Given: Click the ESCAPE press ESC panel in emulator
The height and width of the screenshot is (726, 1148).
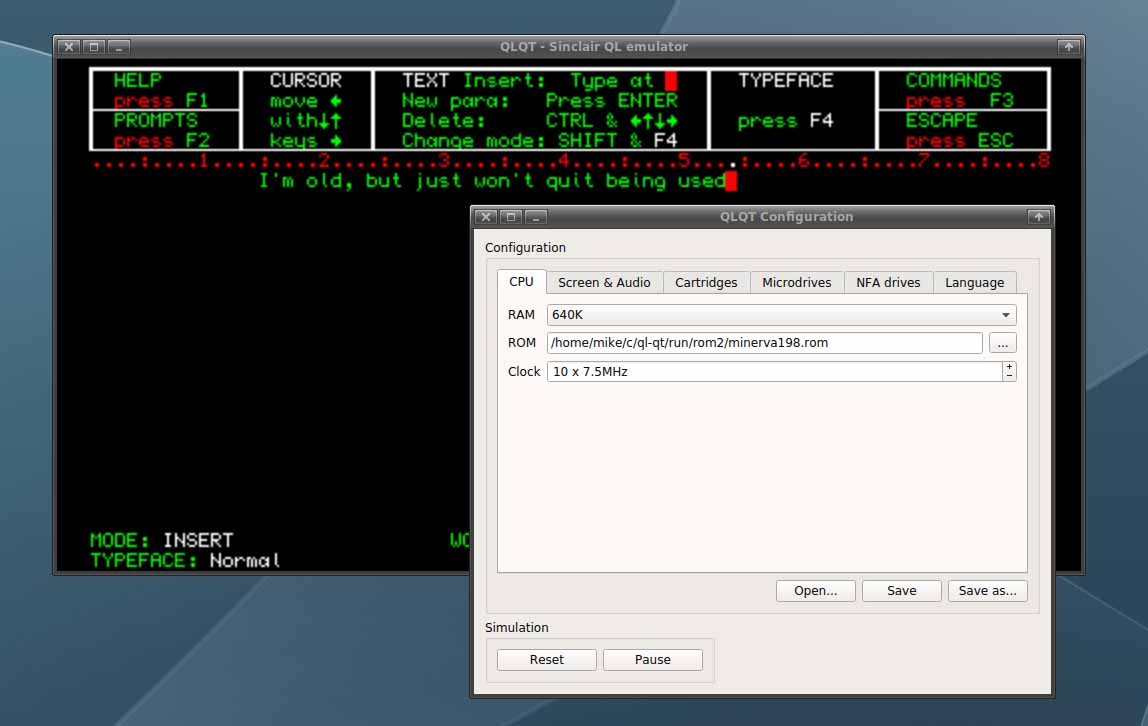Looking at the screenshot, I should pyautogui.click(x=964, y=130).
